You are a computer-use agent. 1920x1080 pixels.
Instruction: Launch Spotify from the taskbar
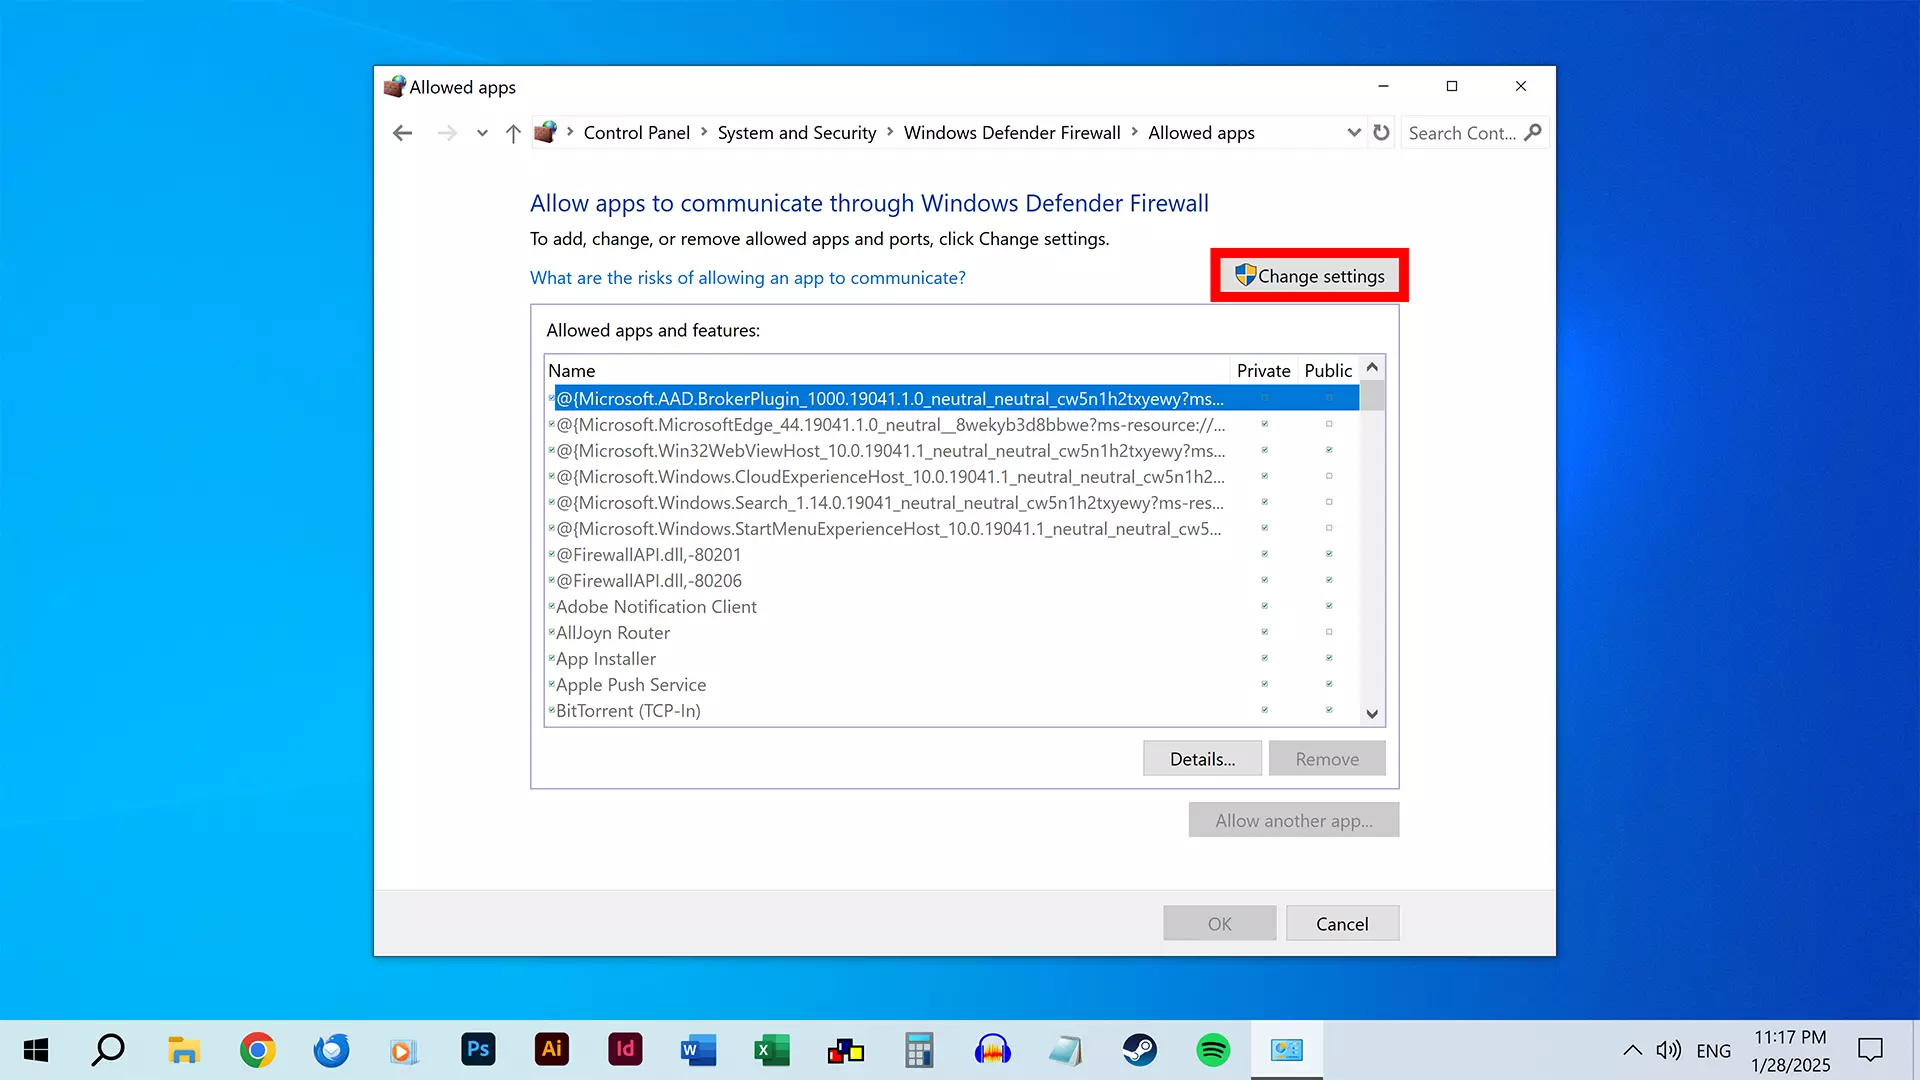1213,1050
